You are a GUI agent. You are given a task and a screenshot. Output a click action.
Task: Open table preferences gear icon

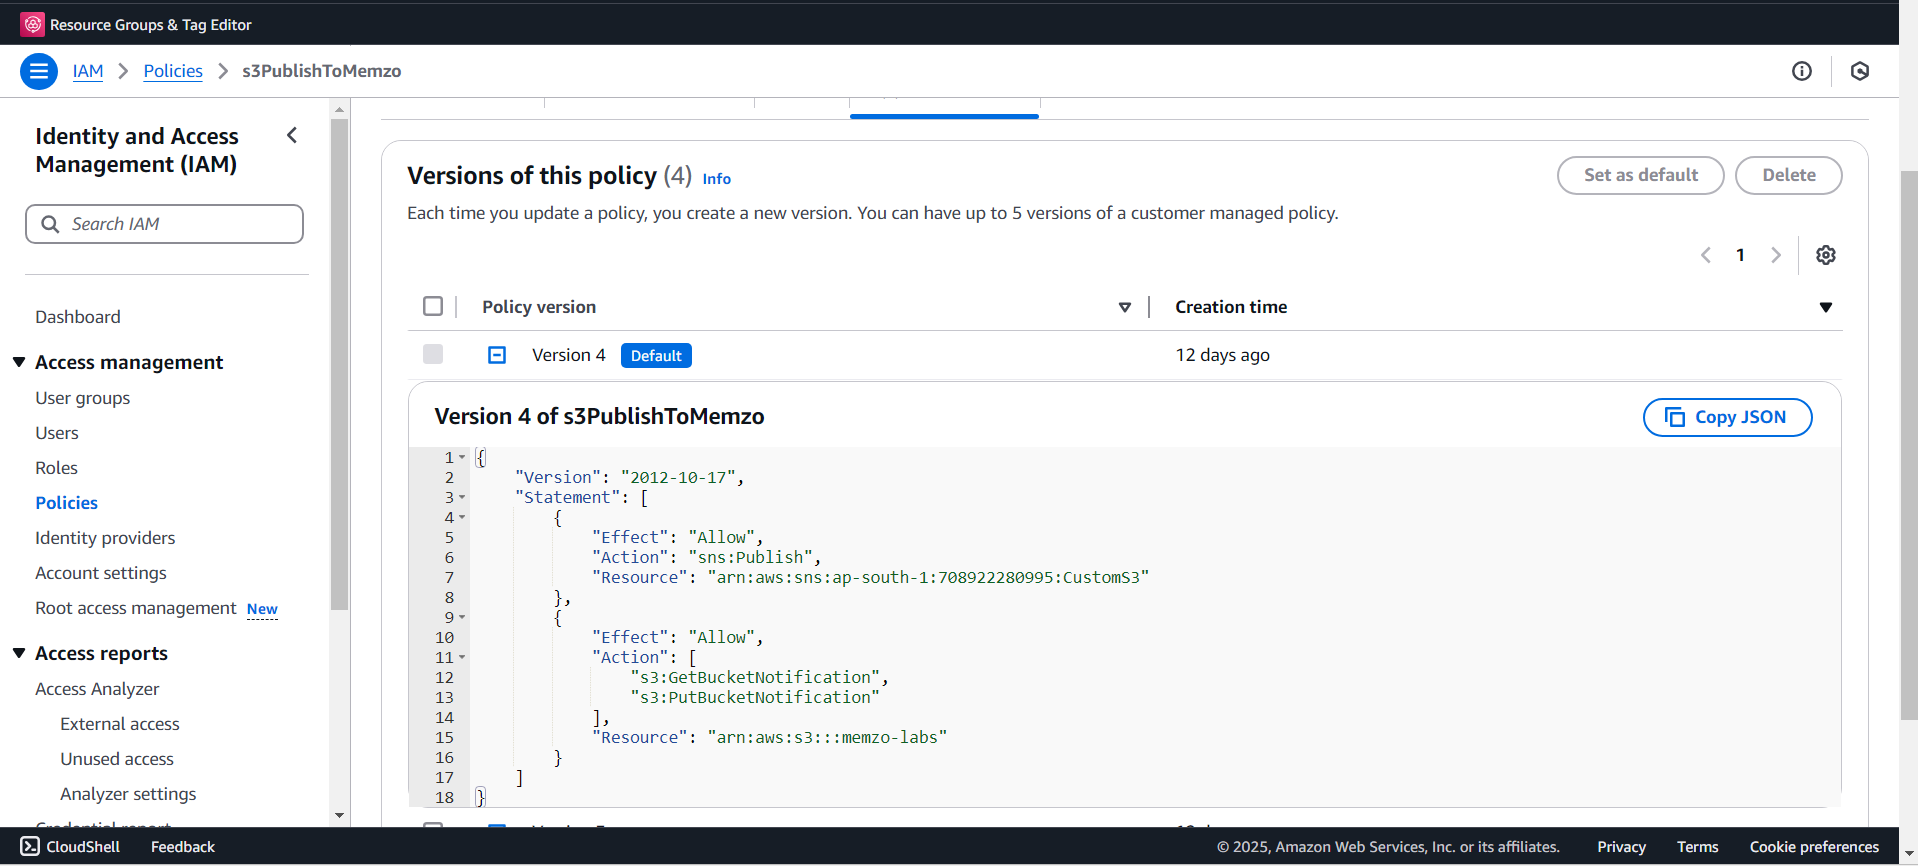point(1826,255)
